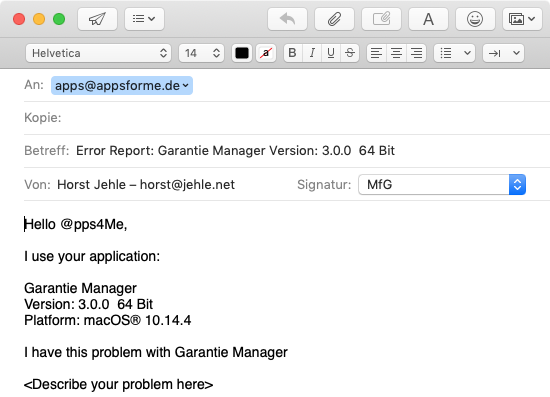Click the '<Describe your problem here>' placeholder

coord(119,385)
